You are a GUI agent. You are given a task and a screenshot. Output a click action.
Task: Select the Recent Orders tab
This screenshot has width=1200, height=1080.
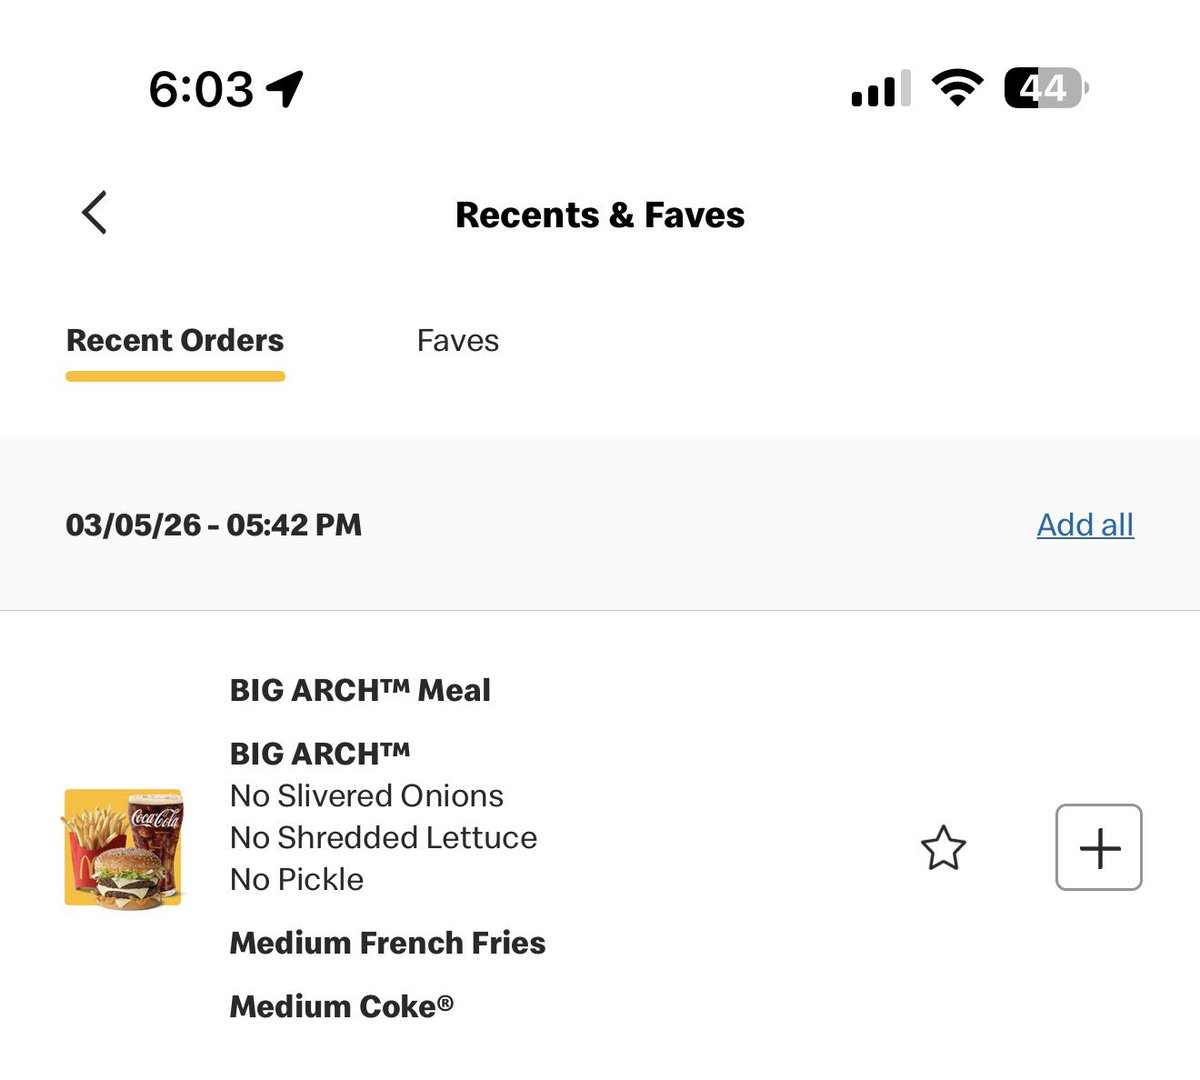point(175,341)
